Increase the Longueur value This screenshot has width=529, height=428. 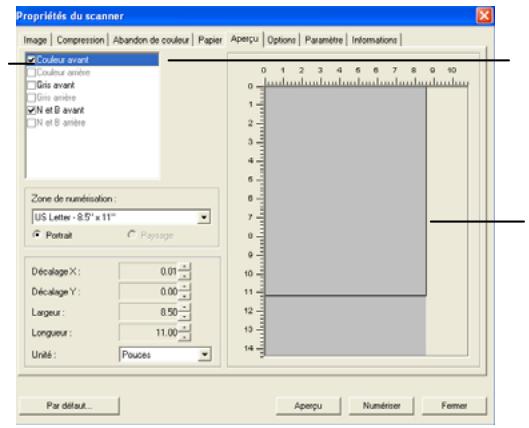(184, 328)
